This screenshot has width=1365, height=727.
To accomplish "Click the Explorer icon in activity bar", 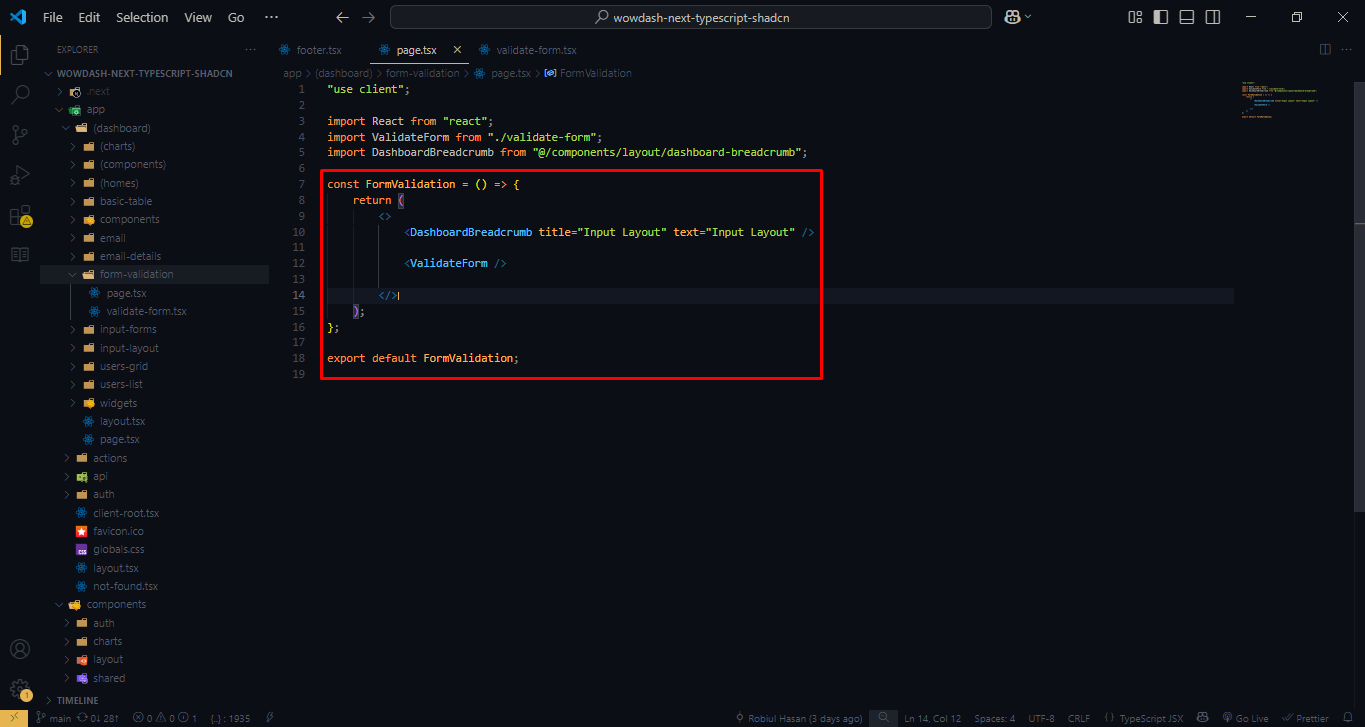I will (x=19, y=55).
